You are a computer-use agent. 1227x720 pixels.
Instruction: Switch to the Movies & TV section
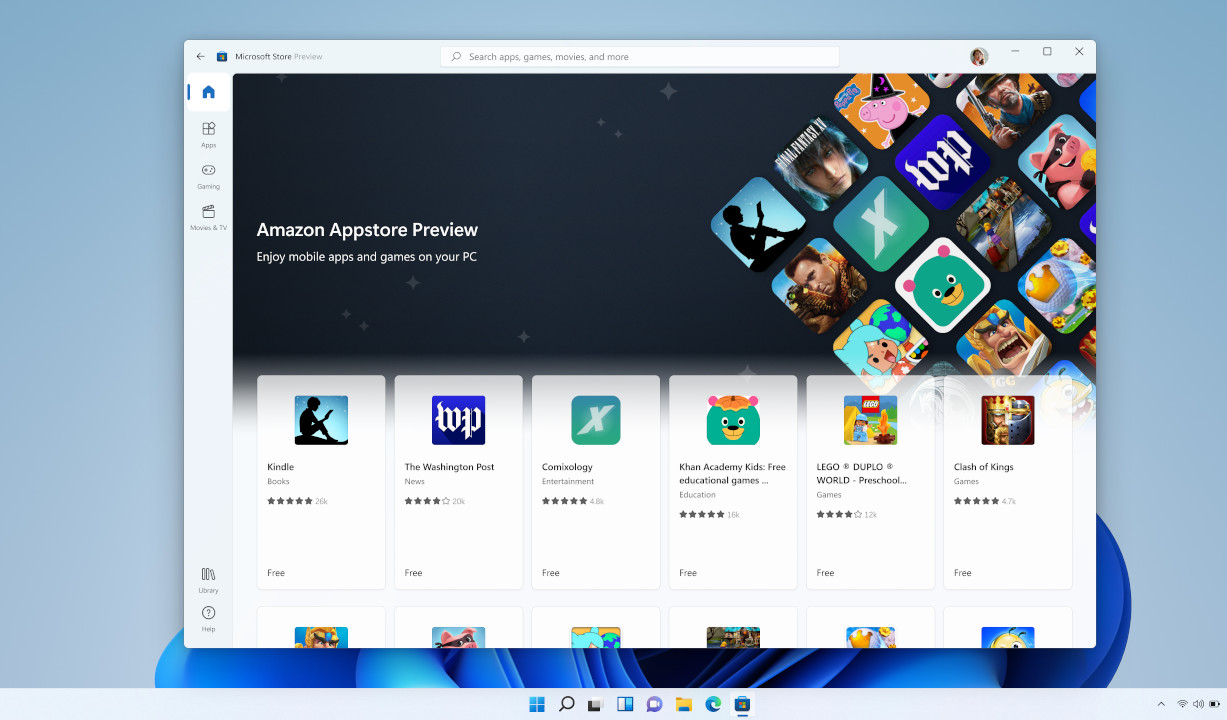point(208,217)
